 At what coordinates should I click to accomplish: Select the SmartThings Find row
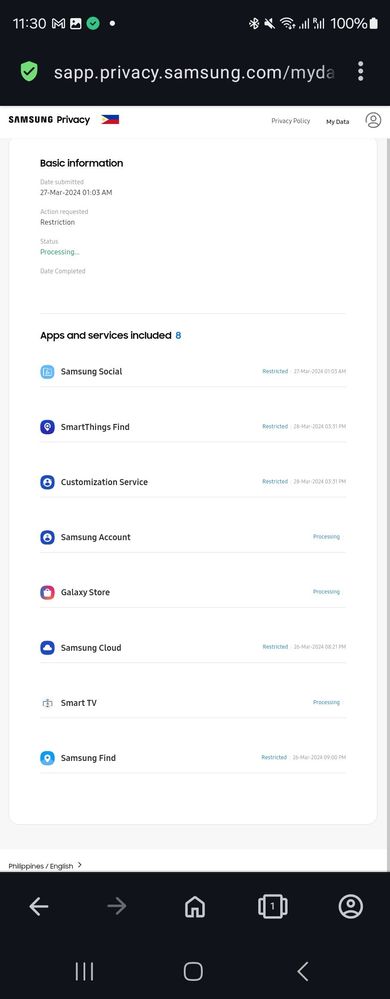193,427
